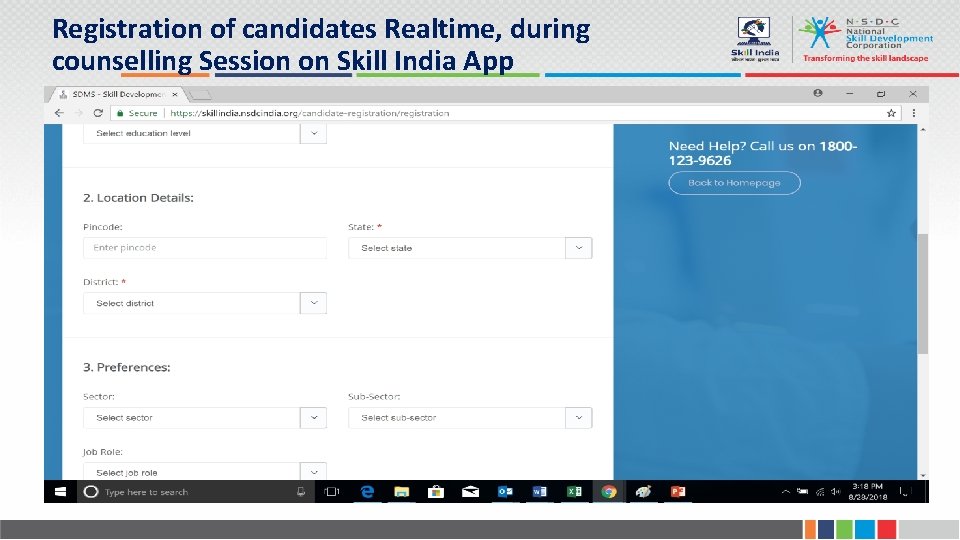Open the Select state dropdown
960x540 pixels.
point(470,248)
